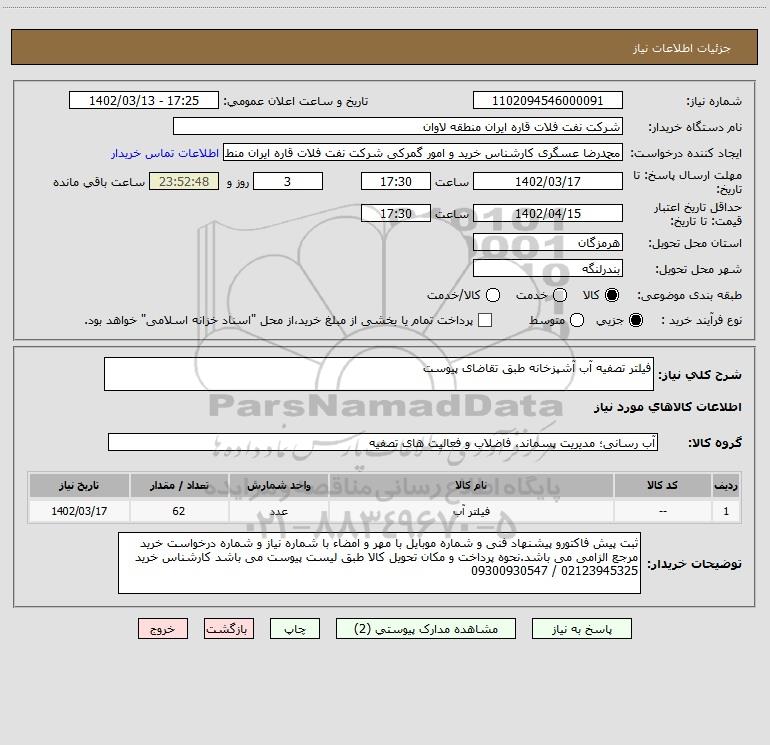770x745 pixels.
Task: Select the خدمت radio button
Action: coord(560,295)
